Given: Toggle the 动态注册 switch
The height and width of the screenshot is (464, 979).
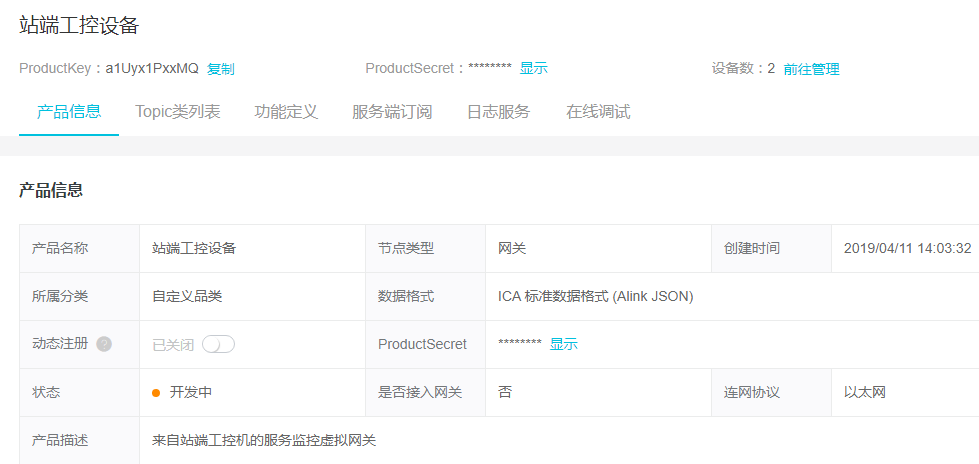Looking at the screenshot, I should 218,344.
